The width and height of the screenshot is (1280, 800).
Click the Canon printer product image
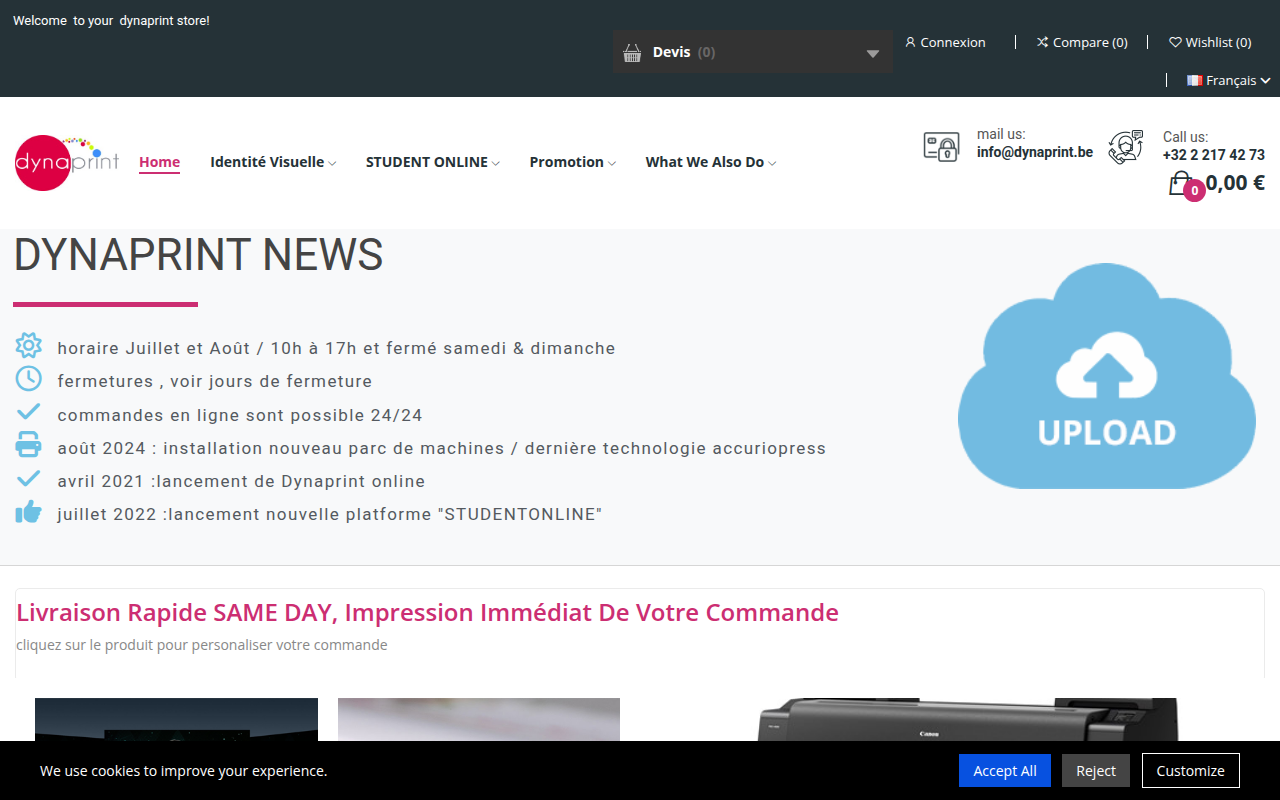967,720
